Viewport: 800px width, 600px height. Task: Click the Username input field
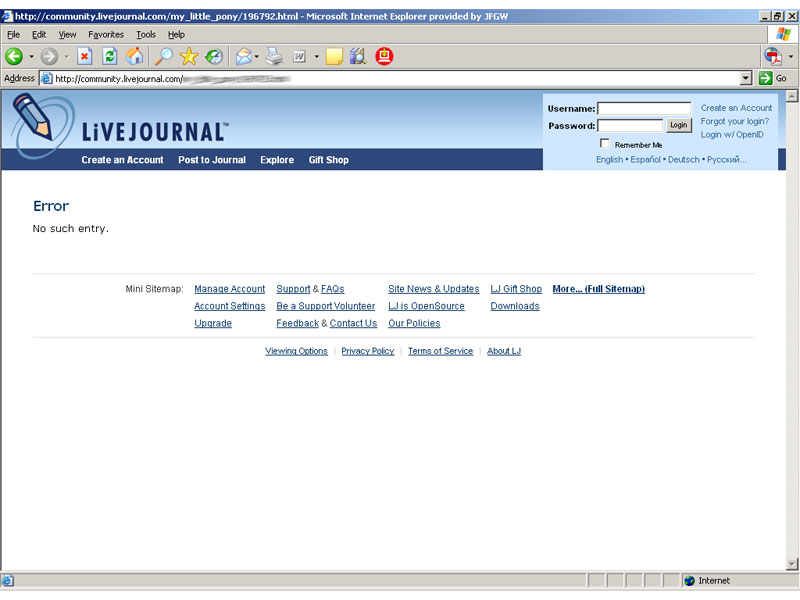tap(644, 108)
